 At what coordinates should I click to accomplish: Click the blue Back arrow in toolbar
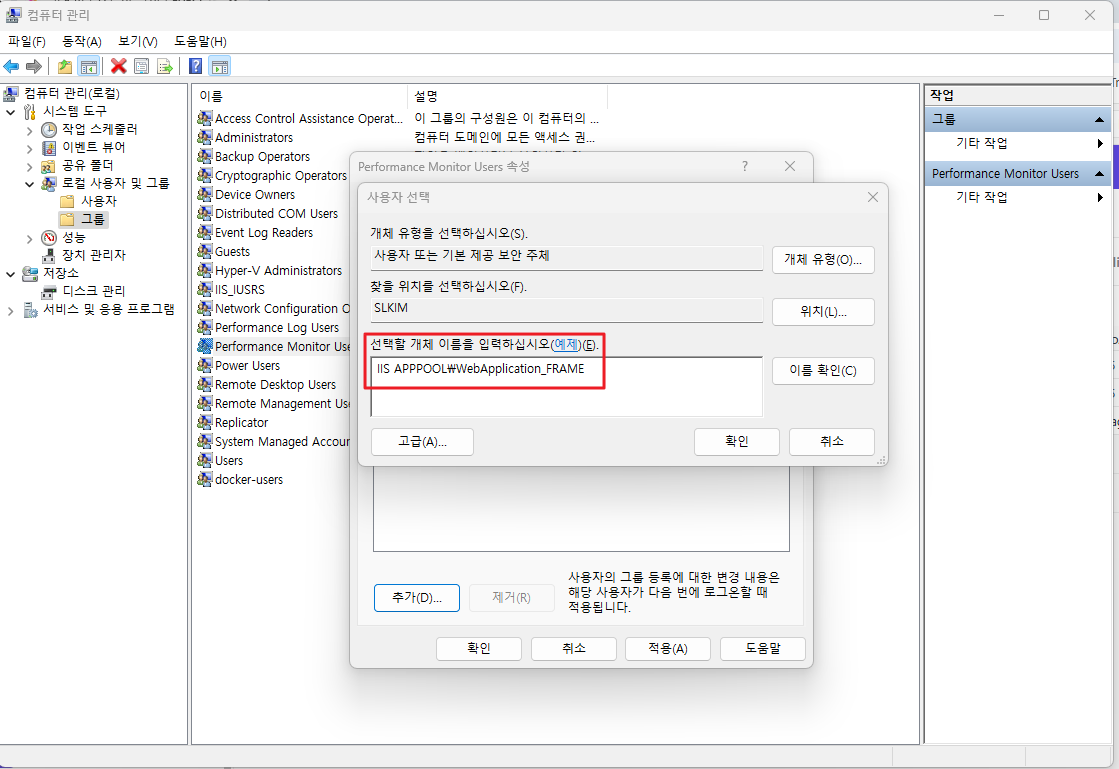click(11, 66)
